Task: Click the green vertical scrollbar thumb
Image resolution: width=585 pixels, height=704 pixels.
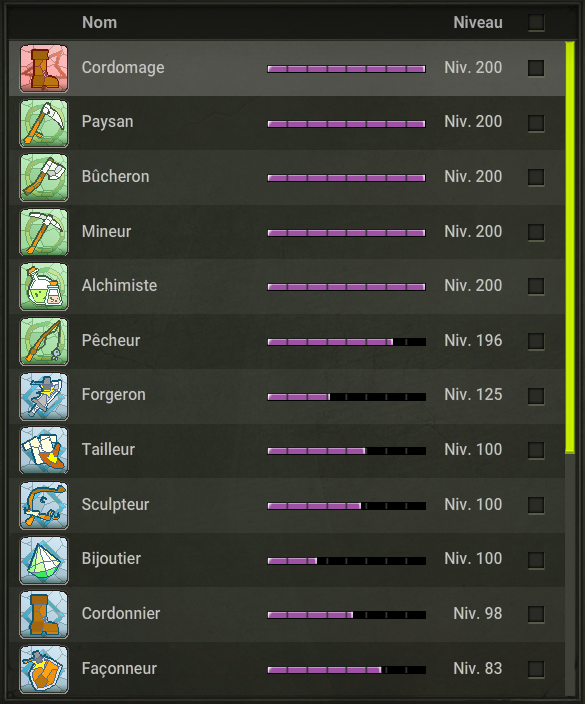Action: tap(570, 247)
